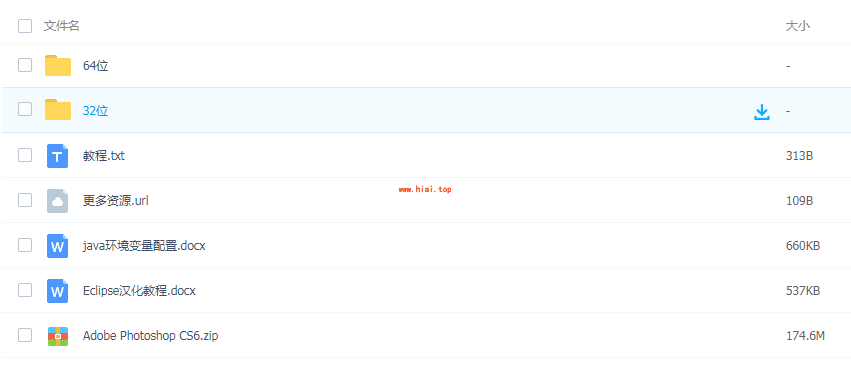
Task: Open the file name 更多资源.url
Action: click(116, 201)
